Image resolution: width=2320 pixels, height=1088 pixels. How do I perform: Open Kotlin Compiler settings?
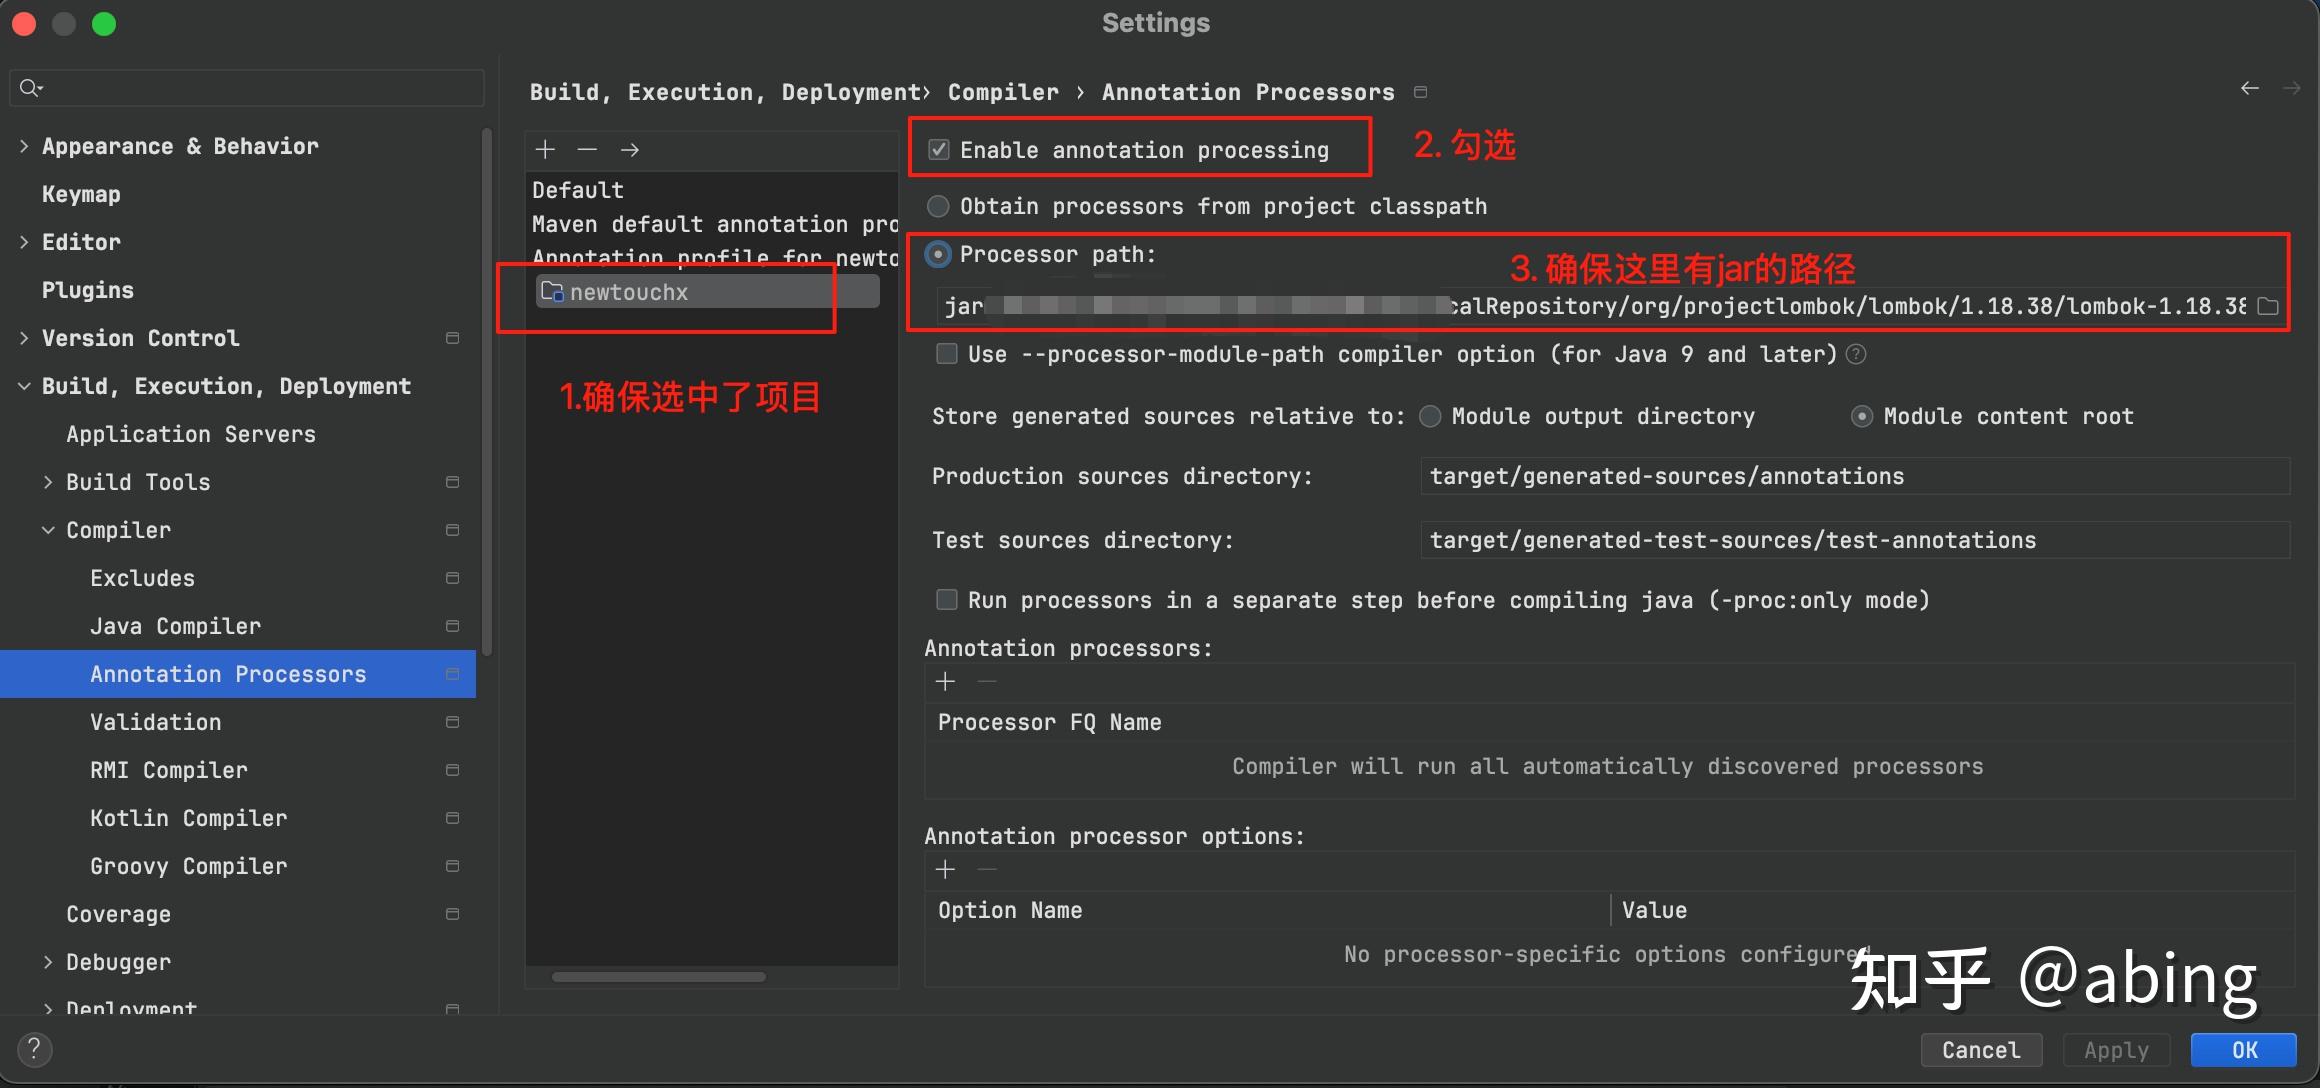click(x=189, y=818)
